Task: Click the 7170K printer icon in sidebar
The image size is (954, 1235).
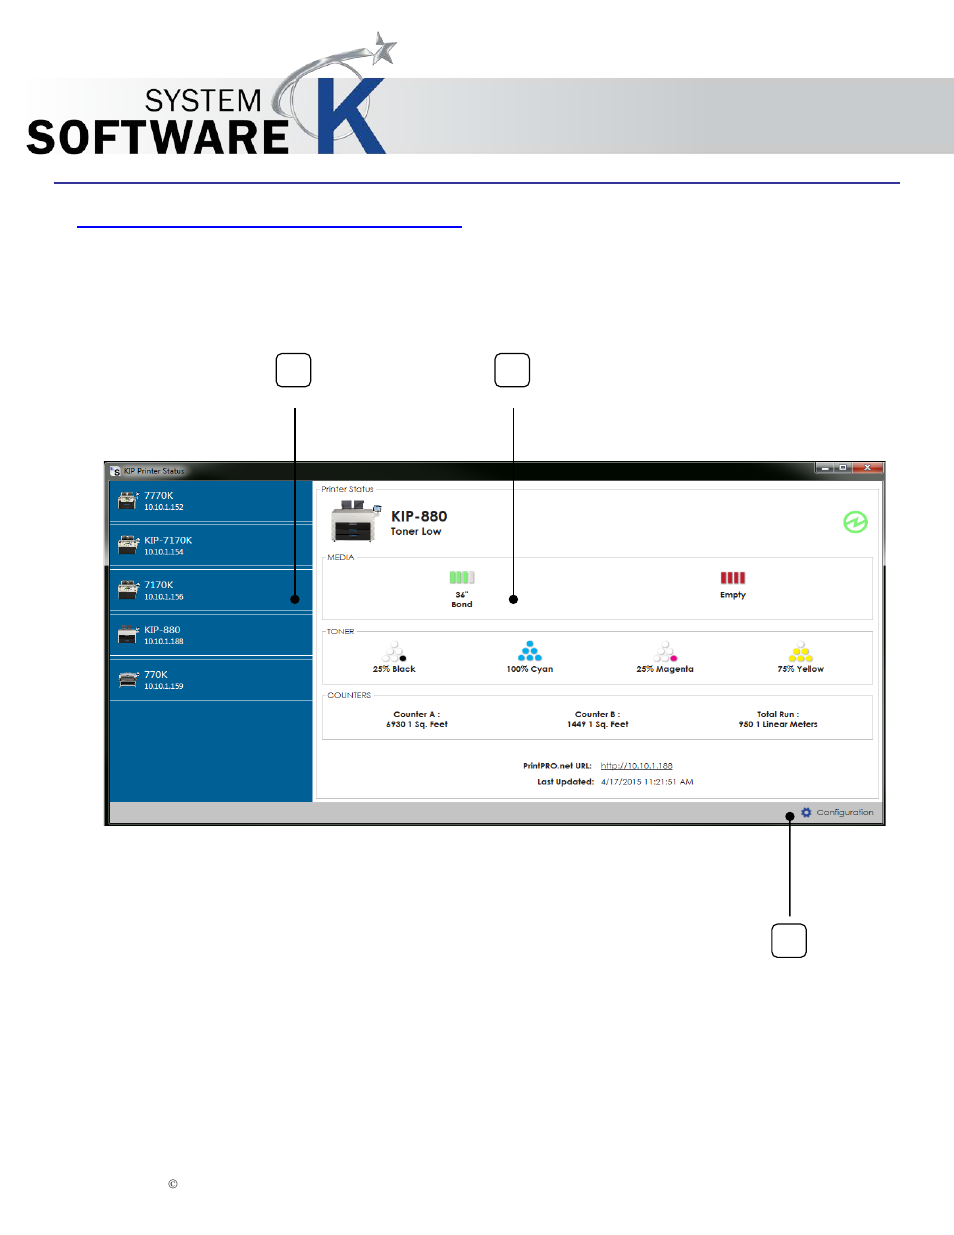Action: click(128, 590)
